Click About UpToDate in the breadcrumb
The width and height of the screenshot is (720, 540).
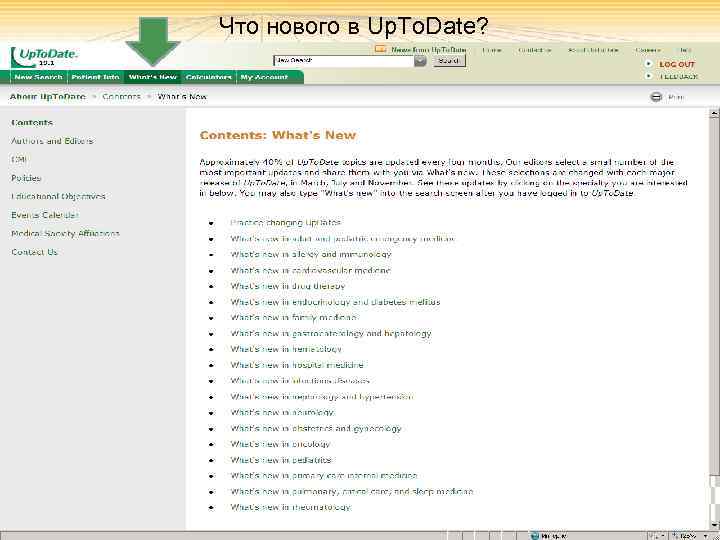[48, 97]
